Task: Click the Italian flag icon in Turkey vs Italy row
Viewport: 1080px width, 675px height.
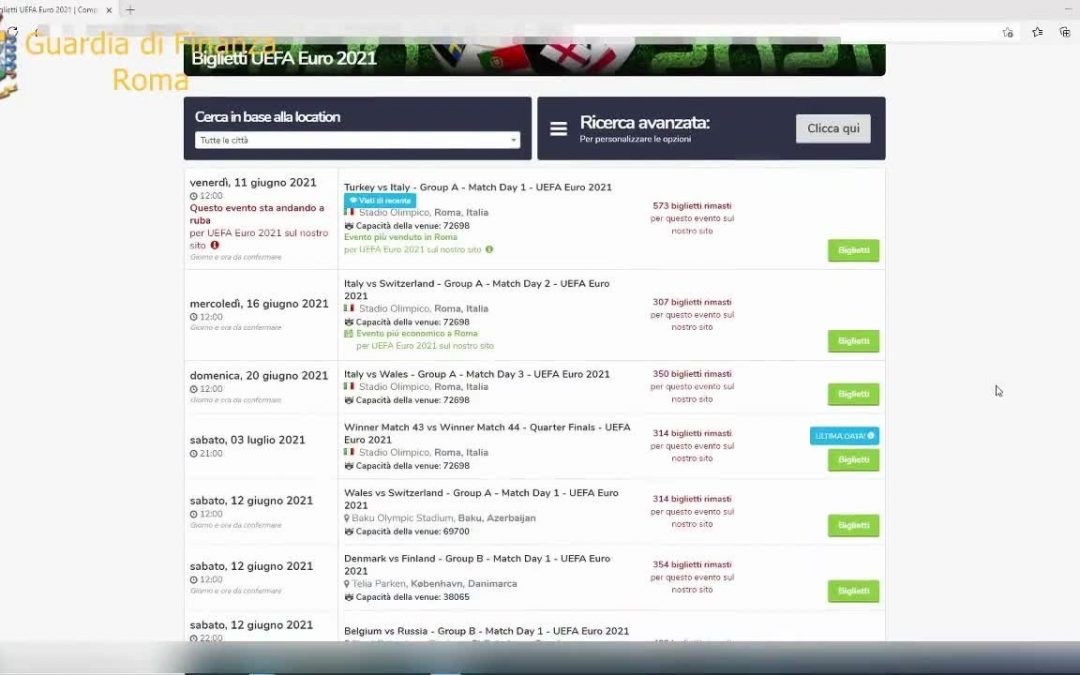Action: [349, 212]
